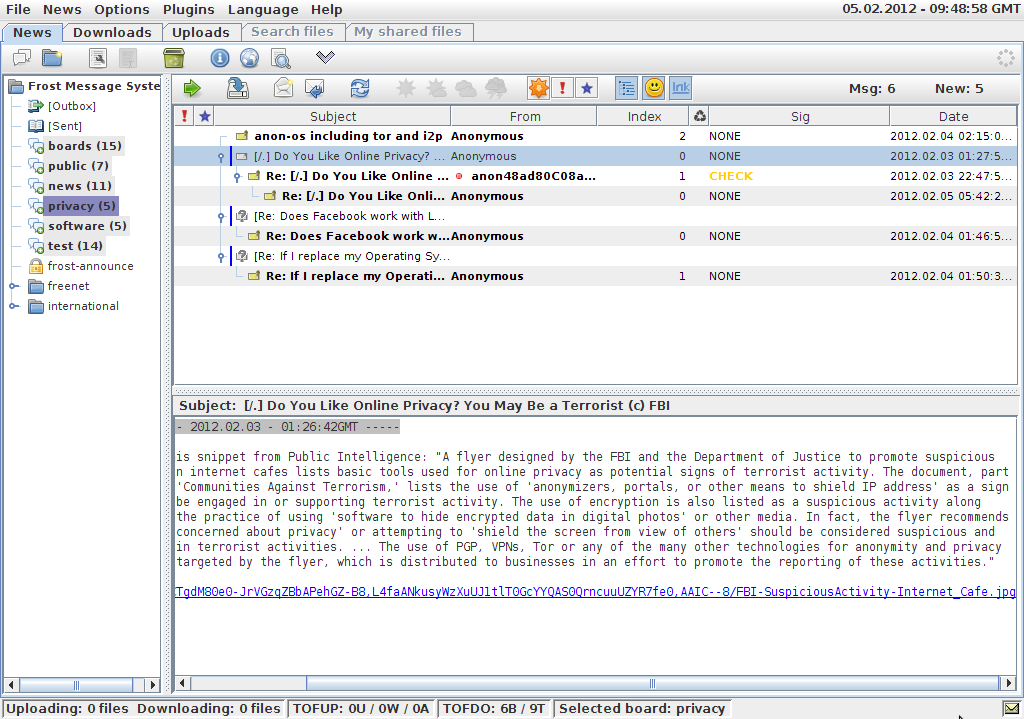Screen dimensions: 1024x719
Task: Toggle the smiley emoticons display button
Action: pyautogui.click(x=653, y=88)
